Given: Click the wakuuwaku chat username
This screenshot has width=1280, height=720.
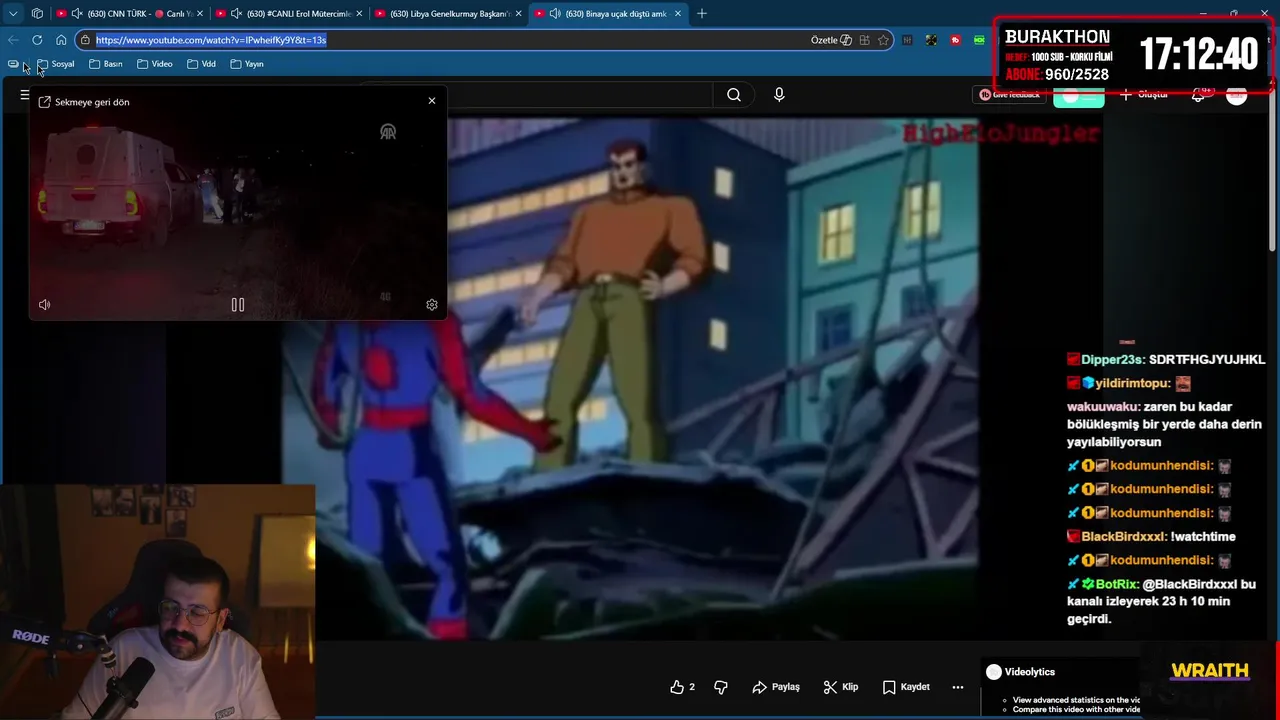Looking at the screenshot, I should pos(1103,407).
